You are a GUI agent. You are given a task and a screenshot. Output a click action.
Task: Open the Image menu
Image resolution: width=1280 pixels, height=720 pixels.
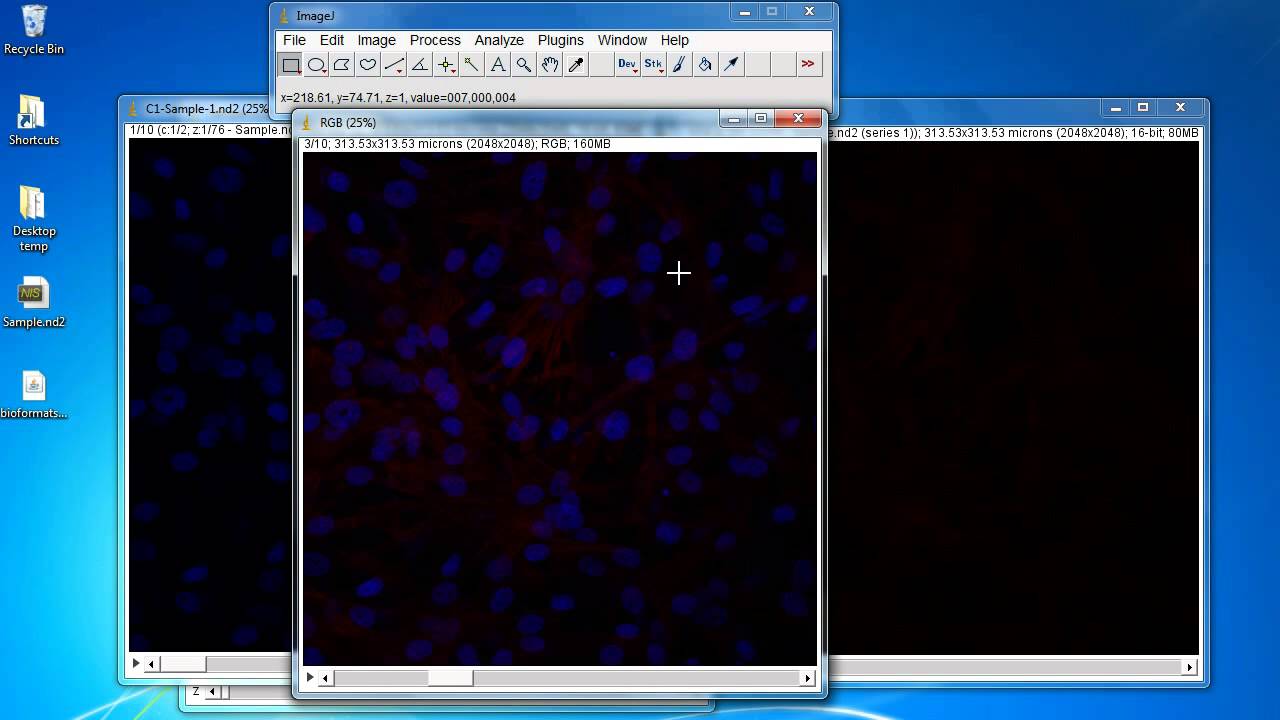pos(377,40)
